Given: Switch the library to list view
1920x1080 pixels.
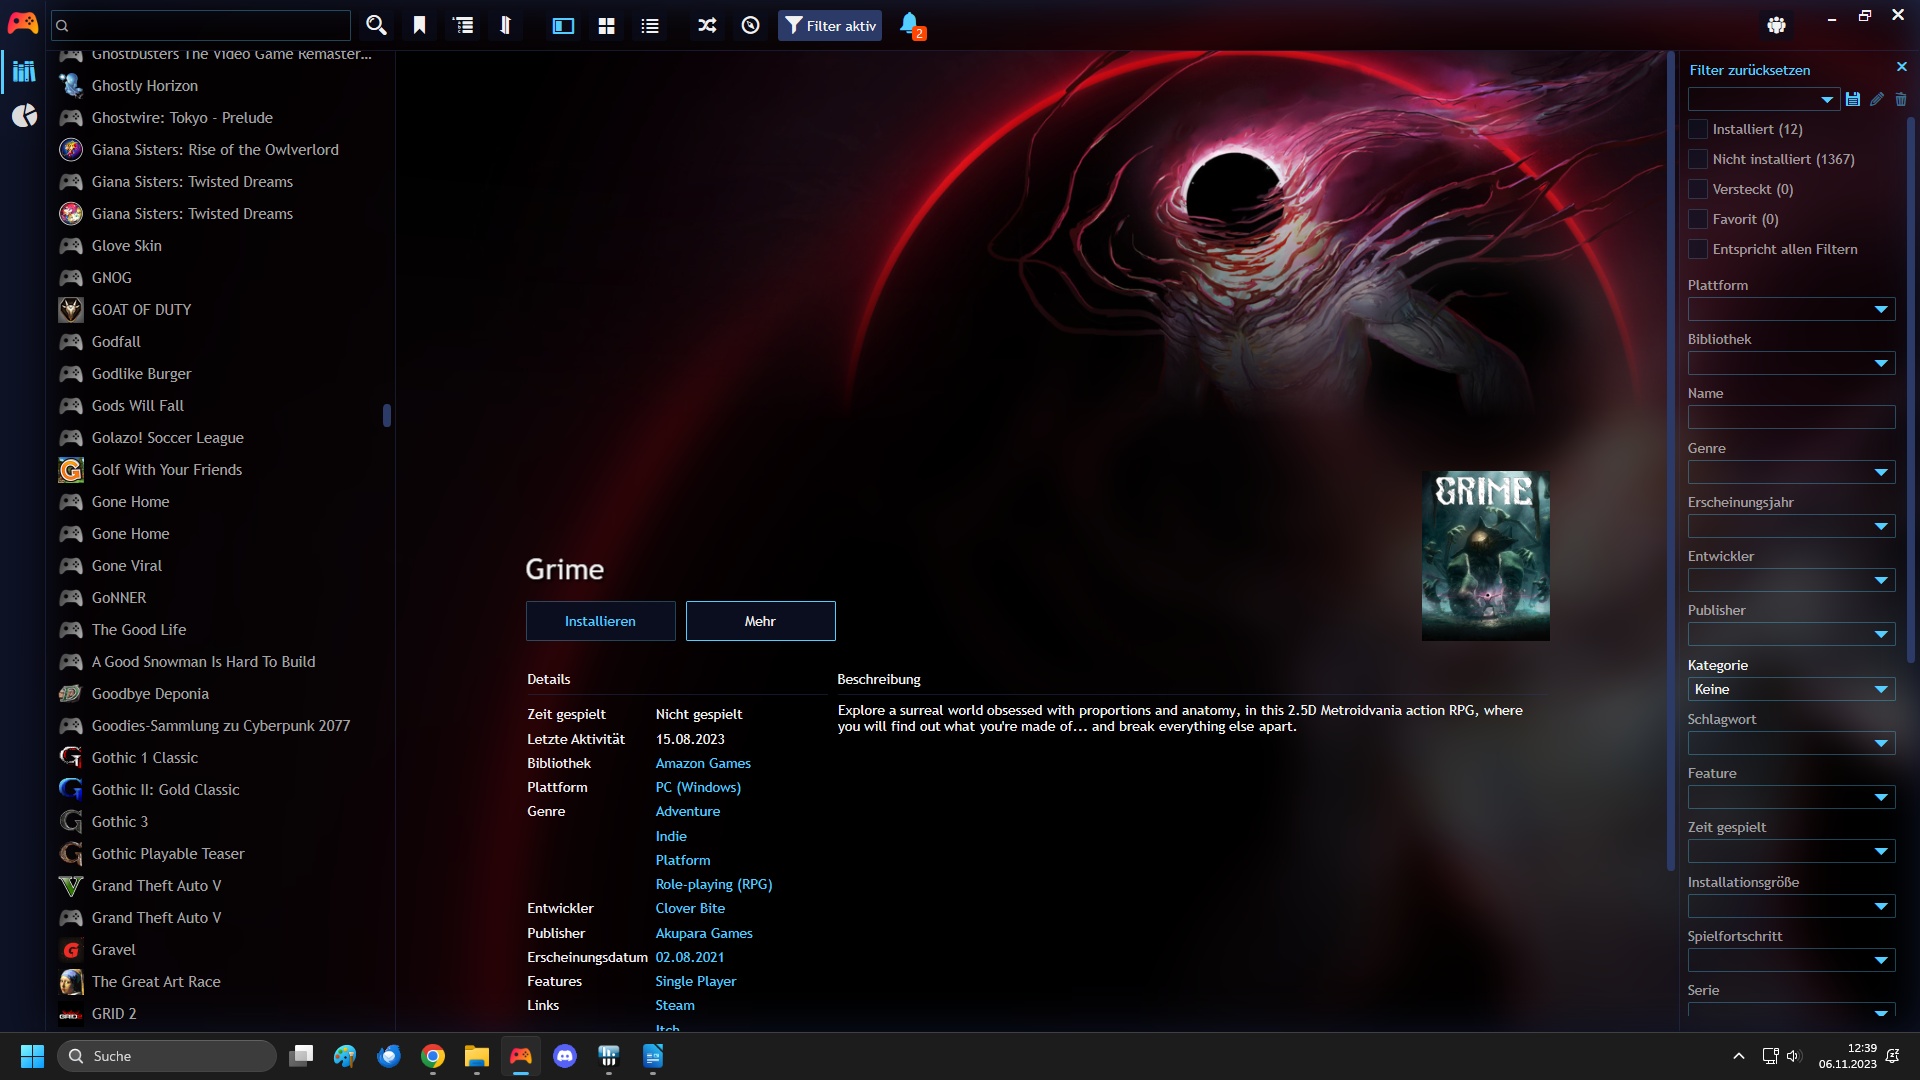Looking at the screenshot, I should [650, 25].
